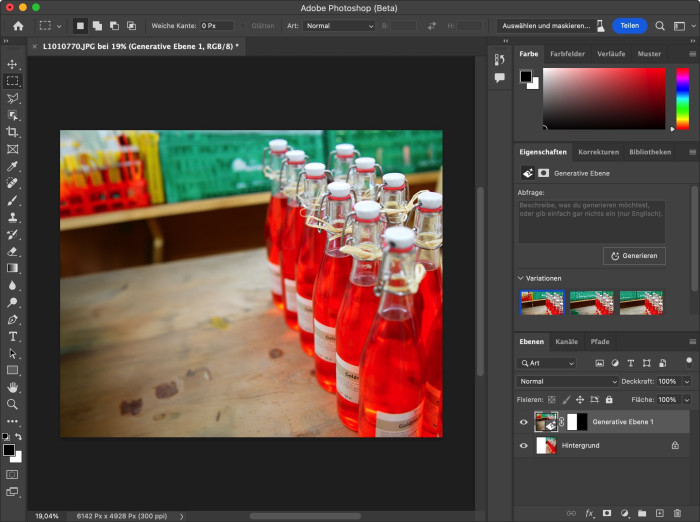The height and width of the screenshot is (522, 700).
Task: Hide the Generative Ebene 1 layer
Action: click(x=524, y=422)
